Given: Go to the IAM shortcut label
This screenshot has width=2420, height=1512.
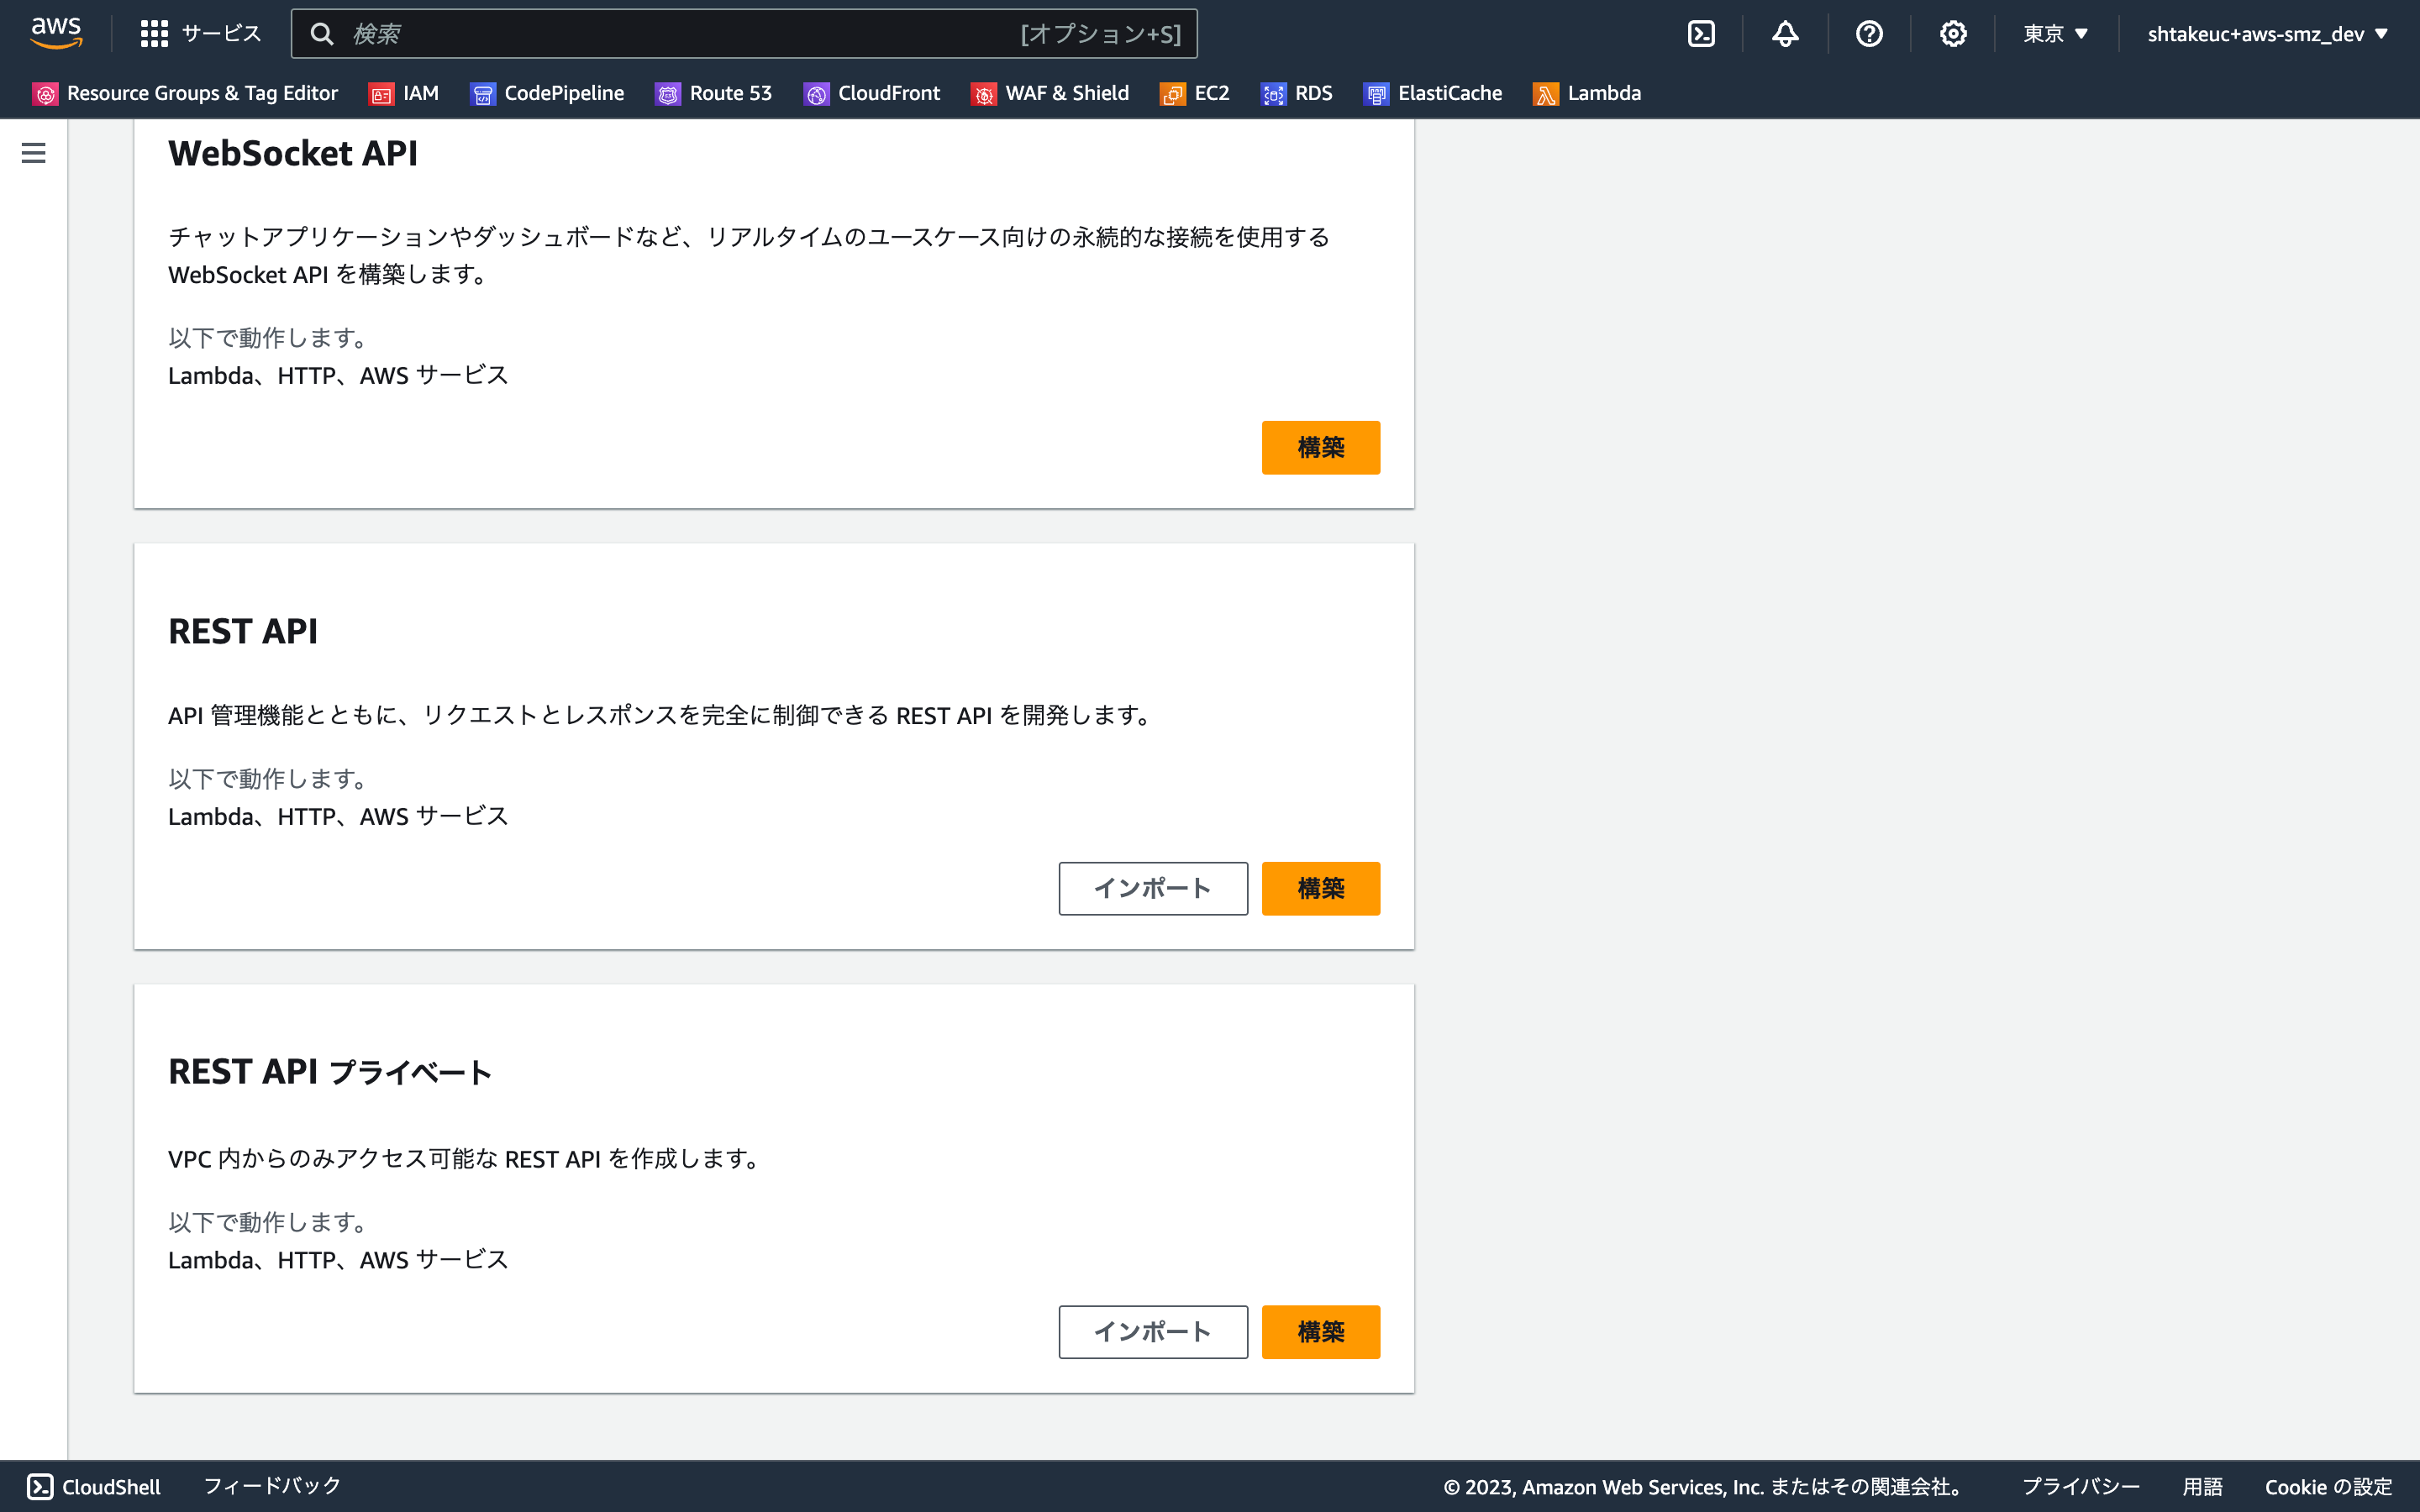Looking at the screenshot, I should click(x=421, y=93).
